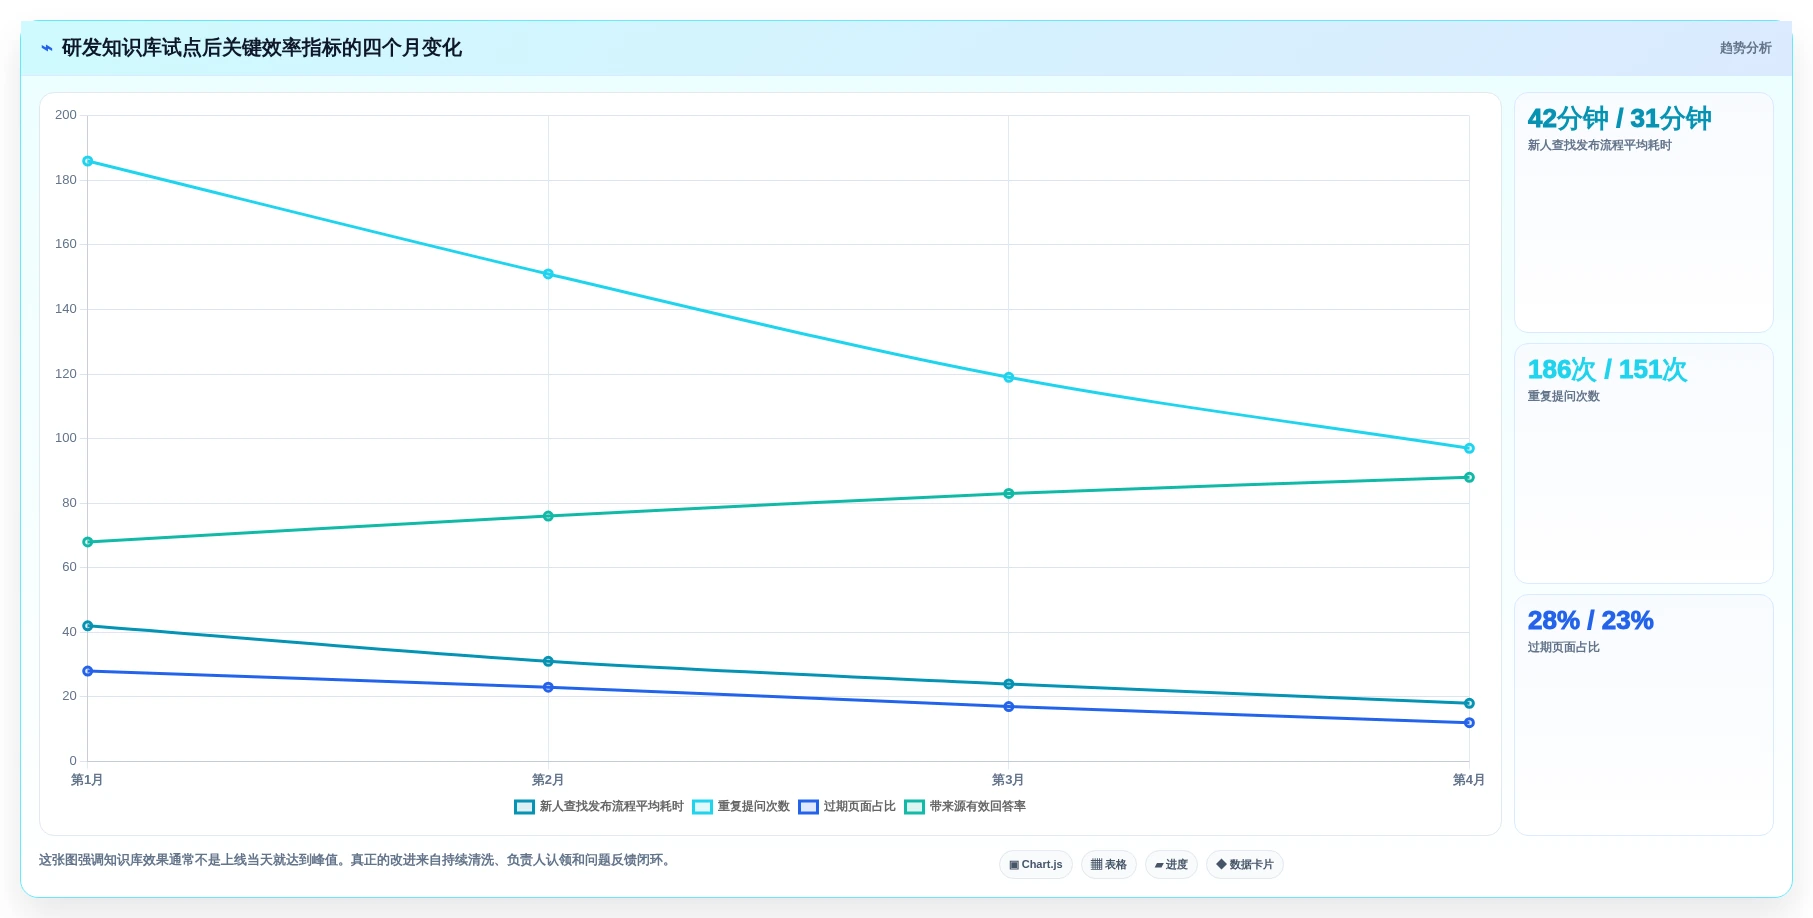Click the 带来源有效回答率 legend label
This screenshot has height=918, width=1813.
tap(978, 806)
